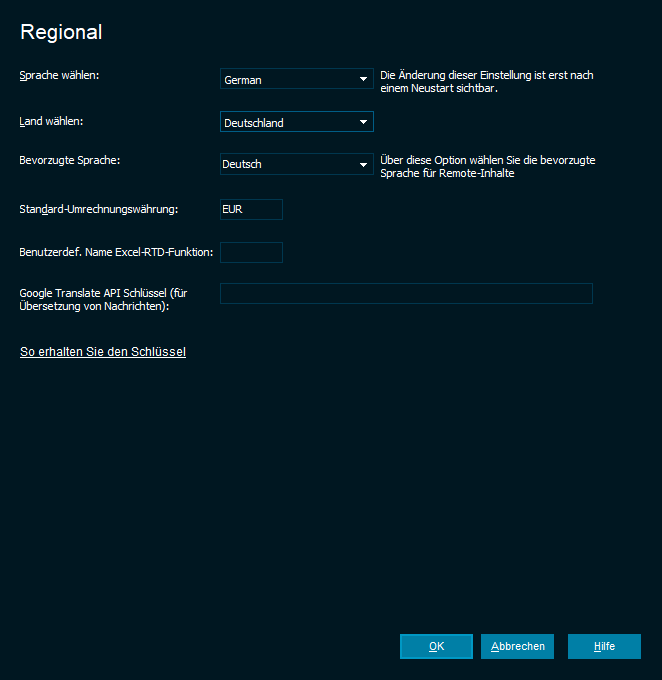Click the Google Translate API Schlüssel field

pos(406,293)
